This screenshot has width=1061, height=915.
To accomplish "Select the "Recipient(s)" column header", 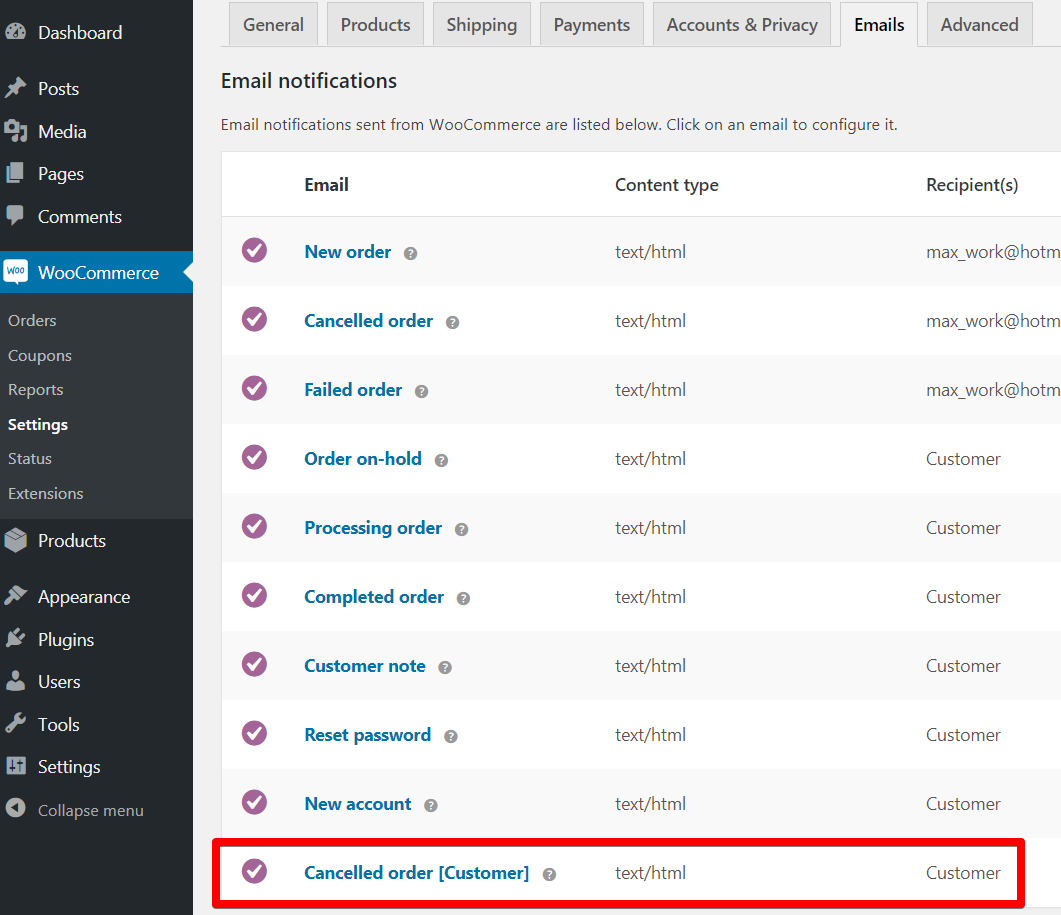I will 972,185.
